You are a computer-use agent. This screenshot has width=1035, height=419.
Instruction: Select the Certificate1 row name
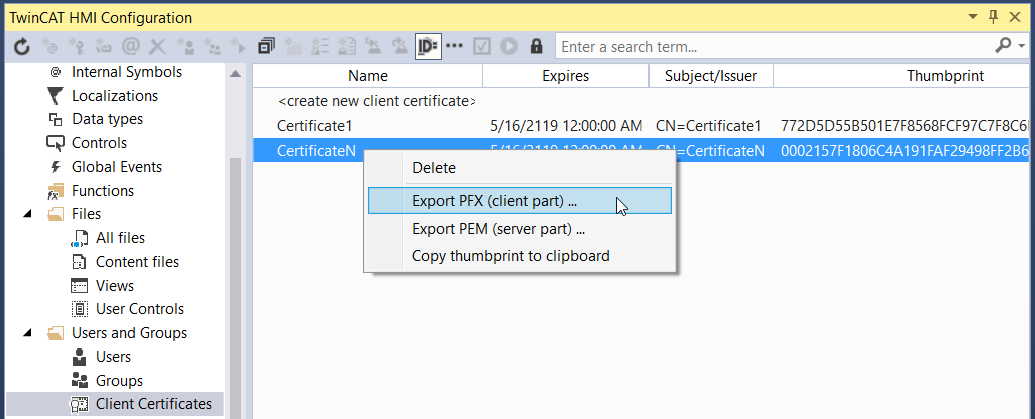(x=314, y=125)
